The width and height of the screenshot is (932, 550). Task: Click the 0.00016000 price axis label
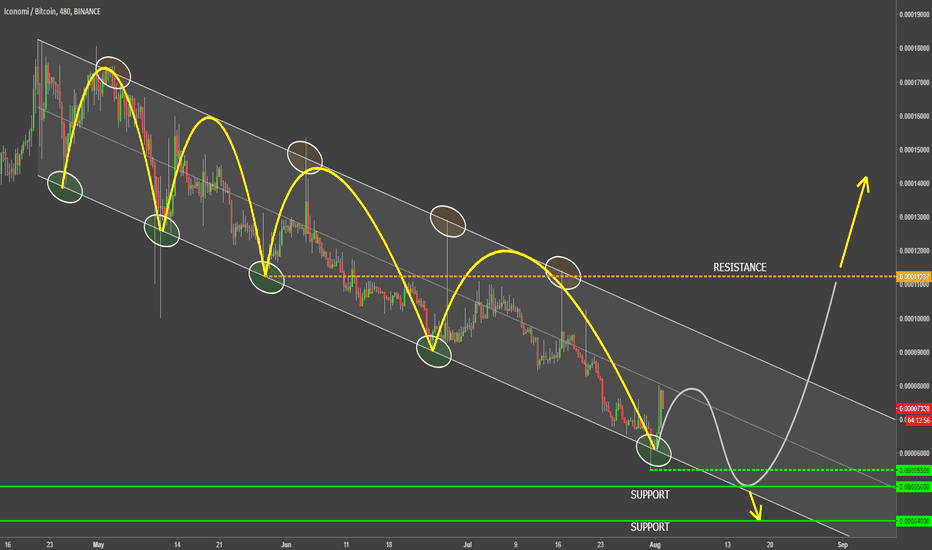click(914, 117)
